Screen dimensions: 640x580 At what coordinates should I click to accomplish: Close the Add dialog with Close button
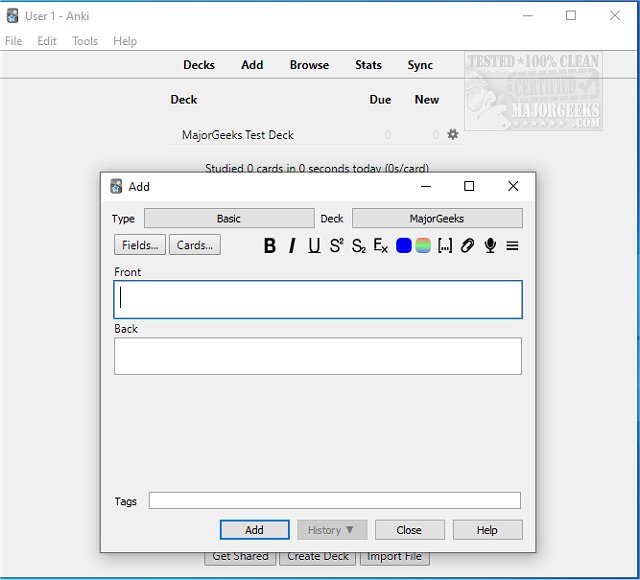coord(409,530)
